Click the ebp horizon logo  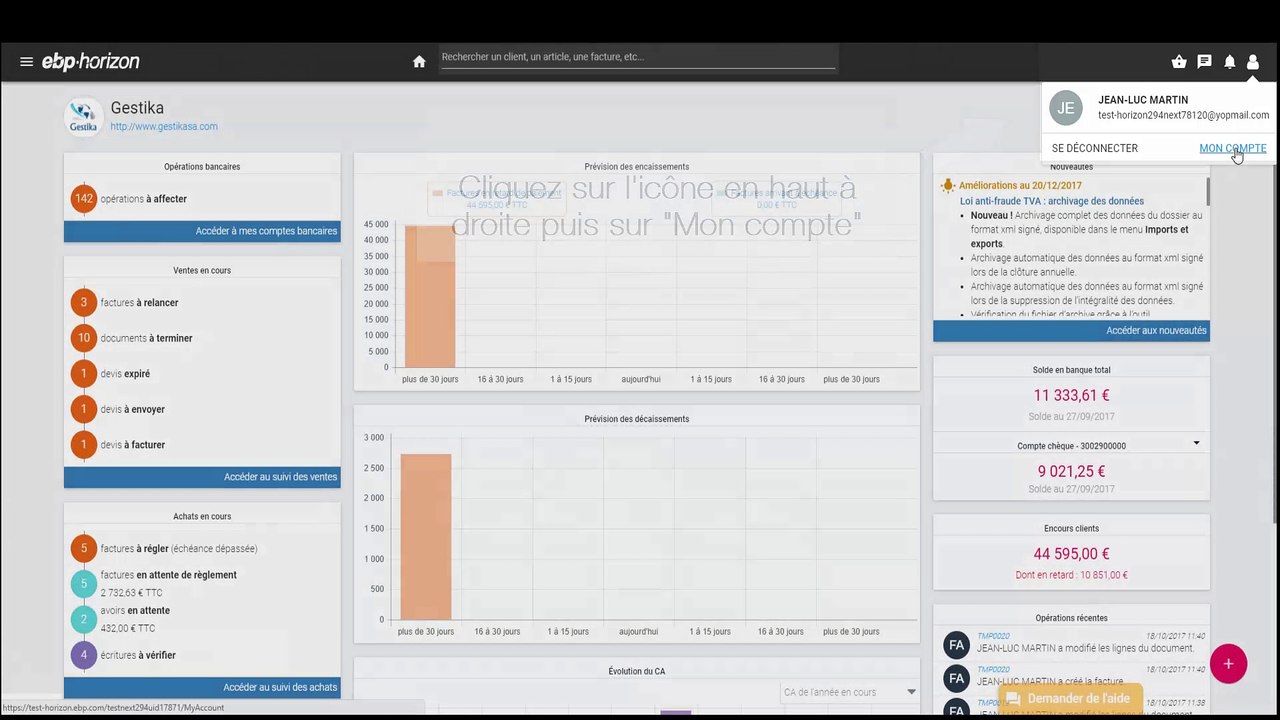click(90, 62)
